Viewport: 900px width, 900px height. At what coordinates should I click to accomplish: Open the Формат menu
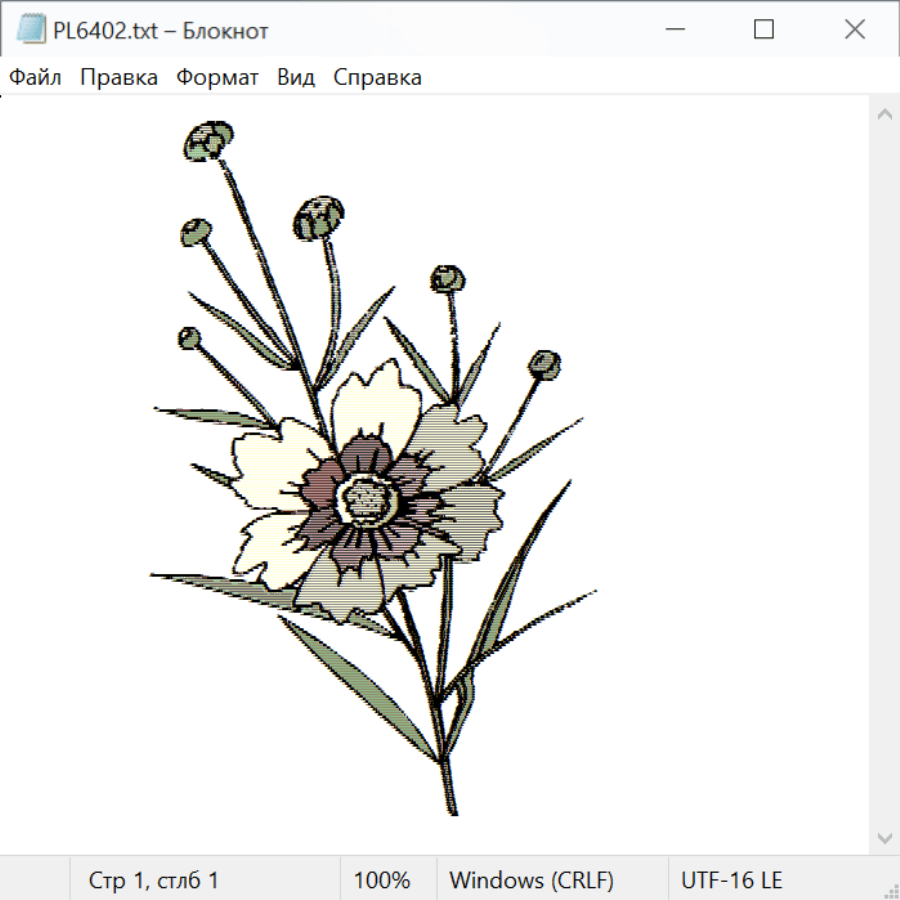[217, 77]
